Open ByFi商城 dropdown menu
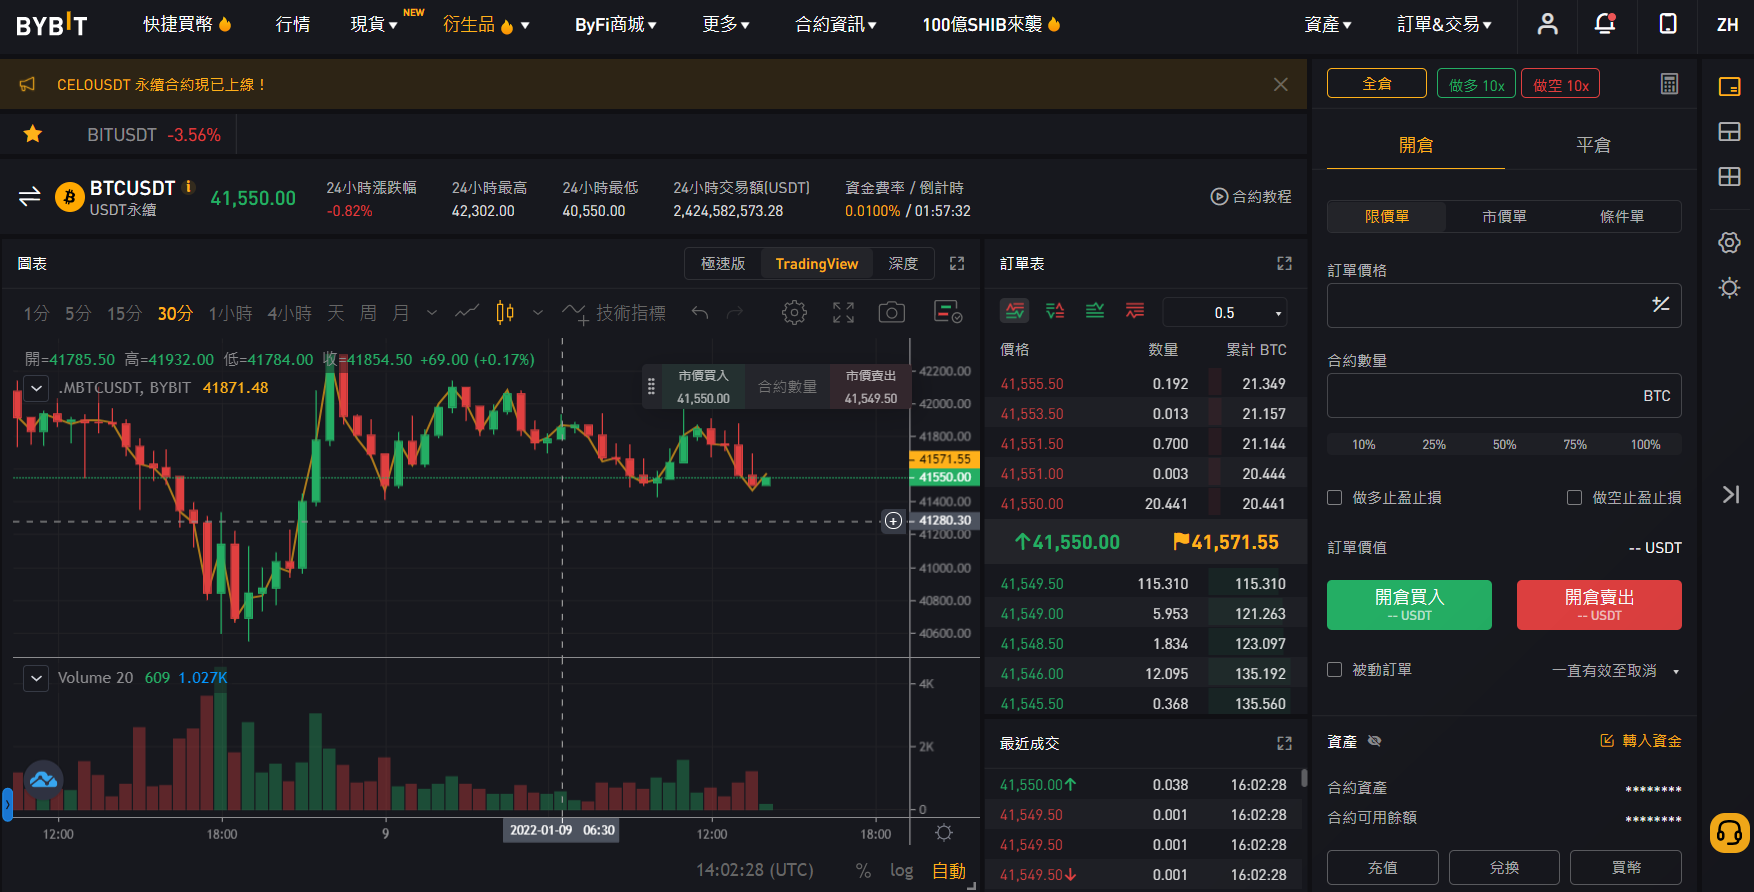This screenshot has height=892, width=1754. [616, 24]
